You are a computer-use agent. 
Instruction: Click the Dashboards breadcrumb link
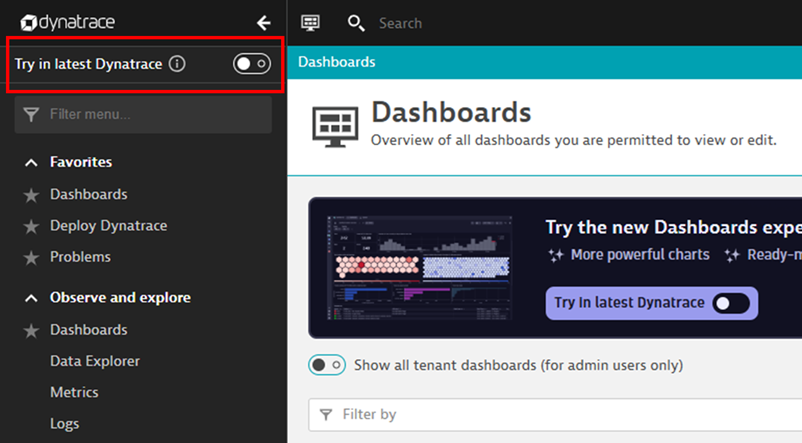click(x=337, y=62)
